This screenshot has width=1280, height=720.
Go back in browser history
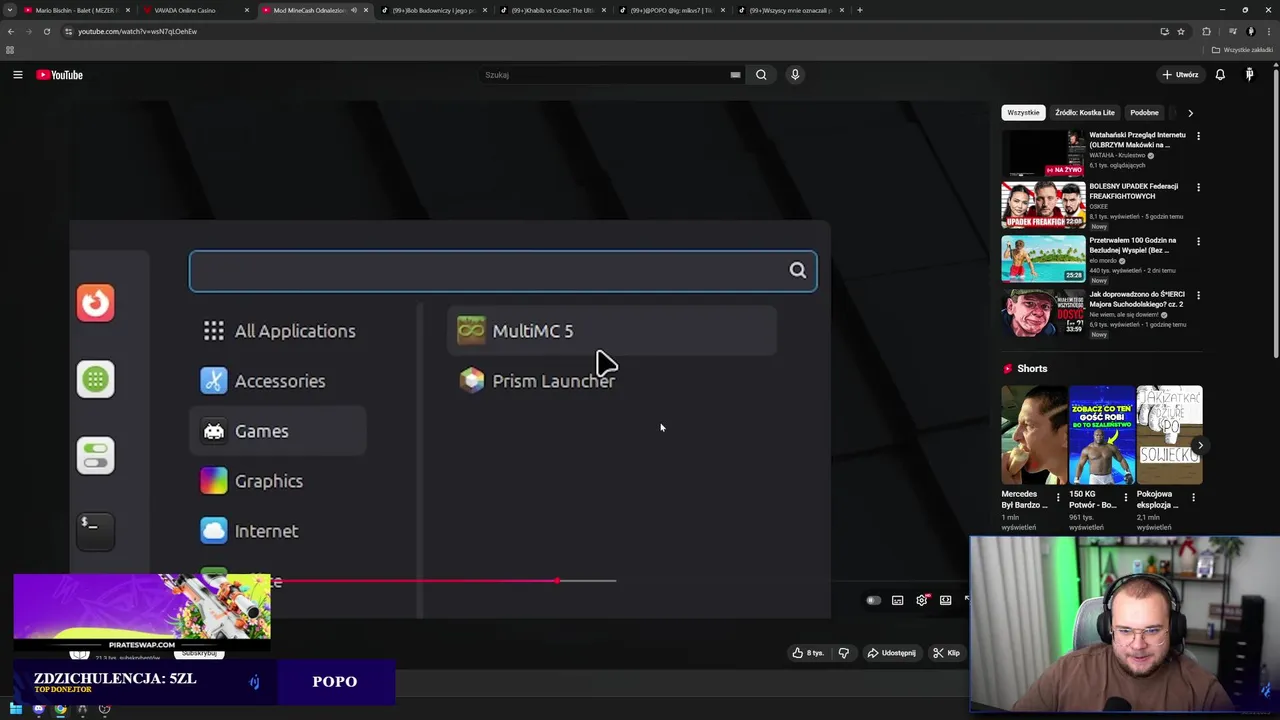click(11, 31)
